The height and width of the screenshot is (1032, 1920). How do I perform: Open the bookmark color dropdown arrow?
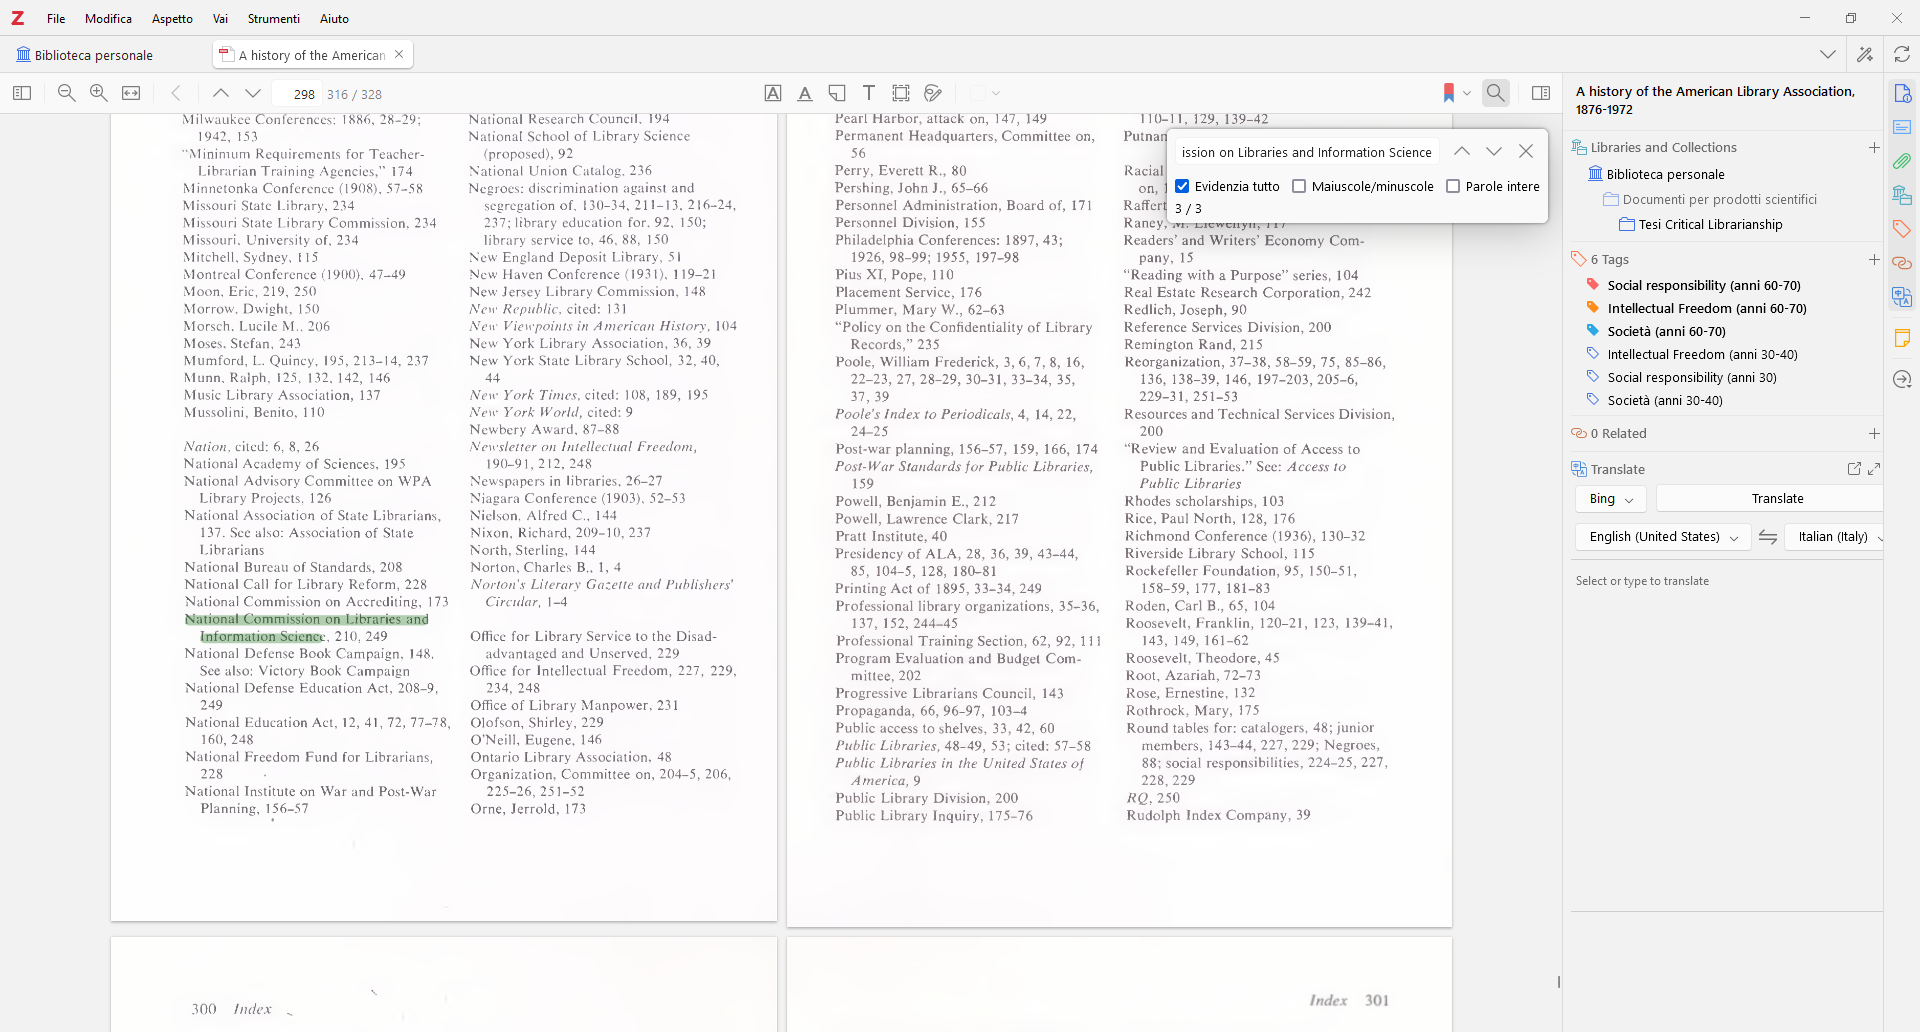pos(1467,94)
